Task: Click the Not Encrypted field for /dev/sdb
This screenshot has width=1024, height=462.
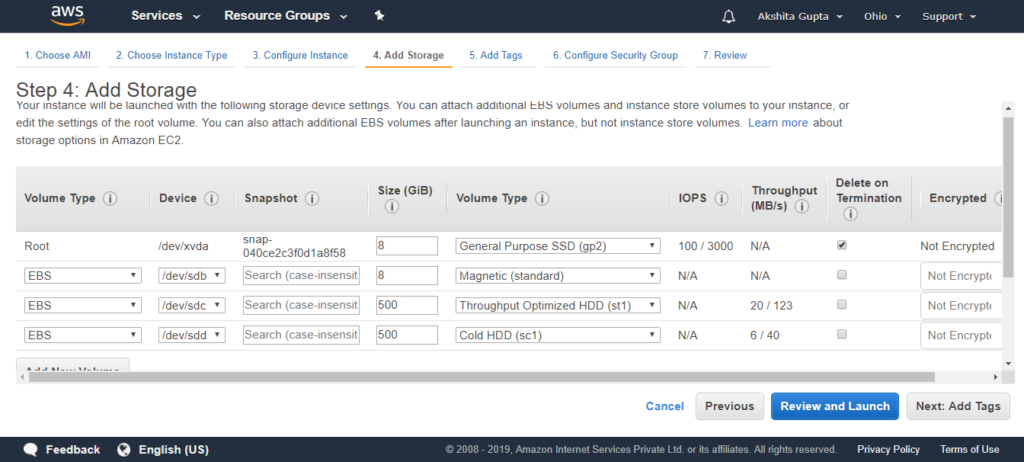Action: 961,276
